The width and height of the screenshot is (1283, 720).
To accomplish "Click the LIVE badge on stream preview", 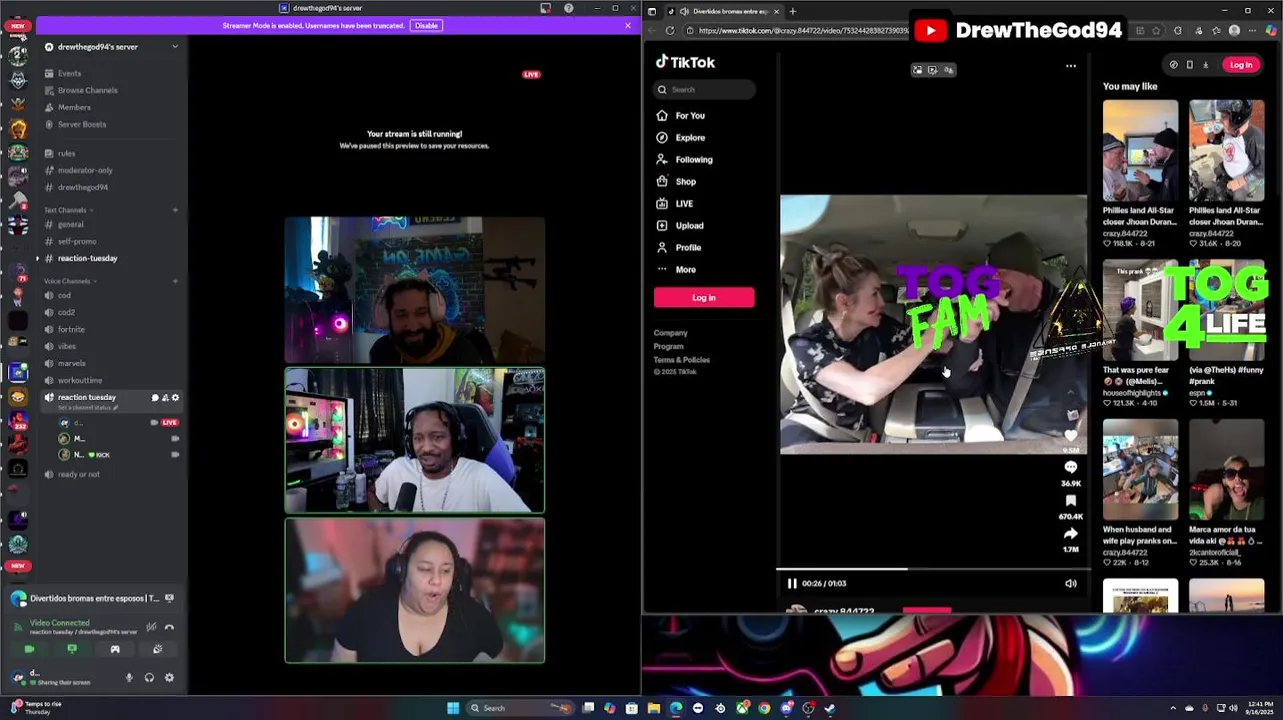I will click(531, 74).
